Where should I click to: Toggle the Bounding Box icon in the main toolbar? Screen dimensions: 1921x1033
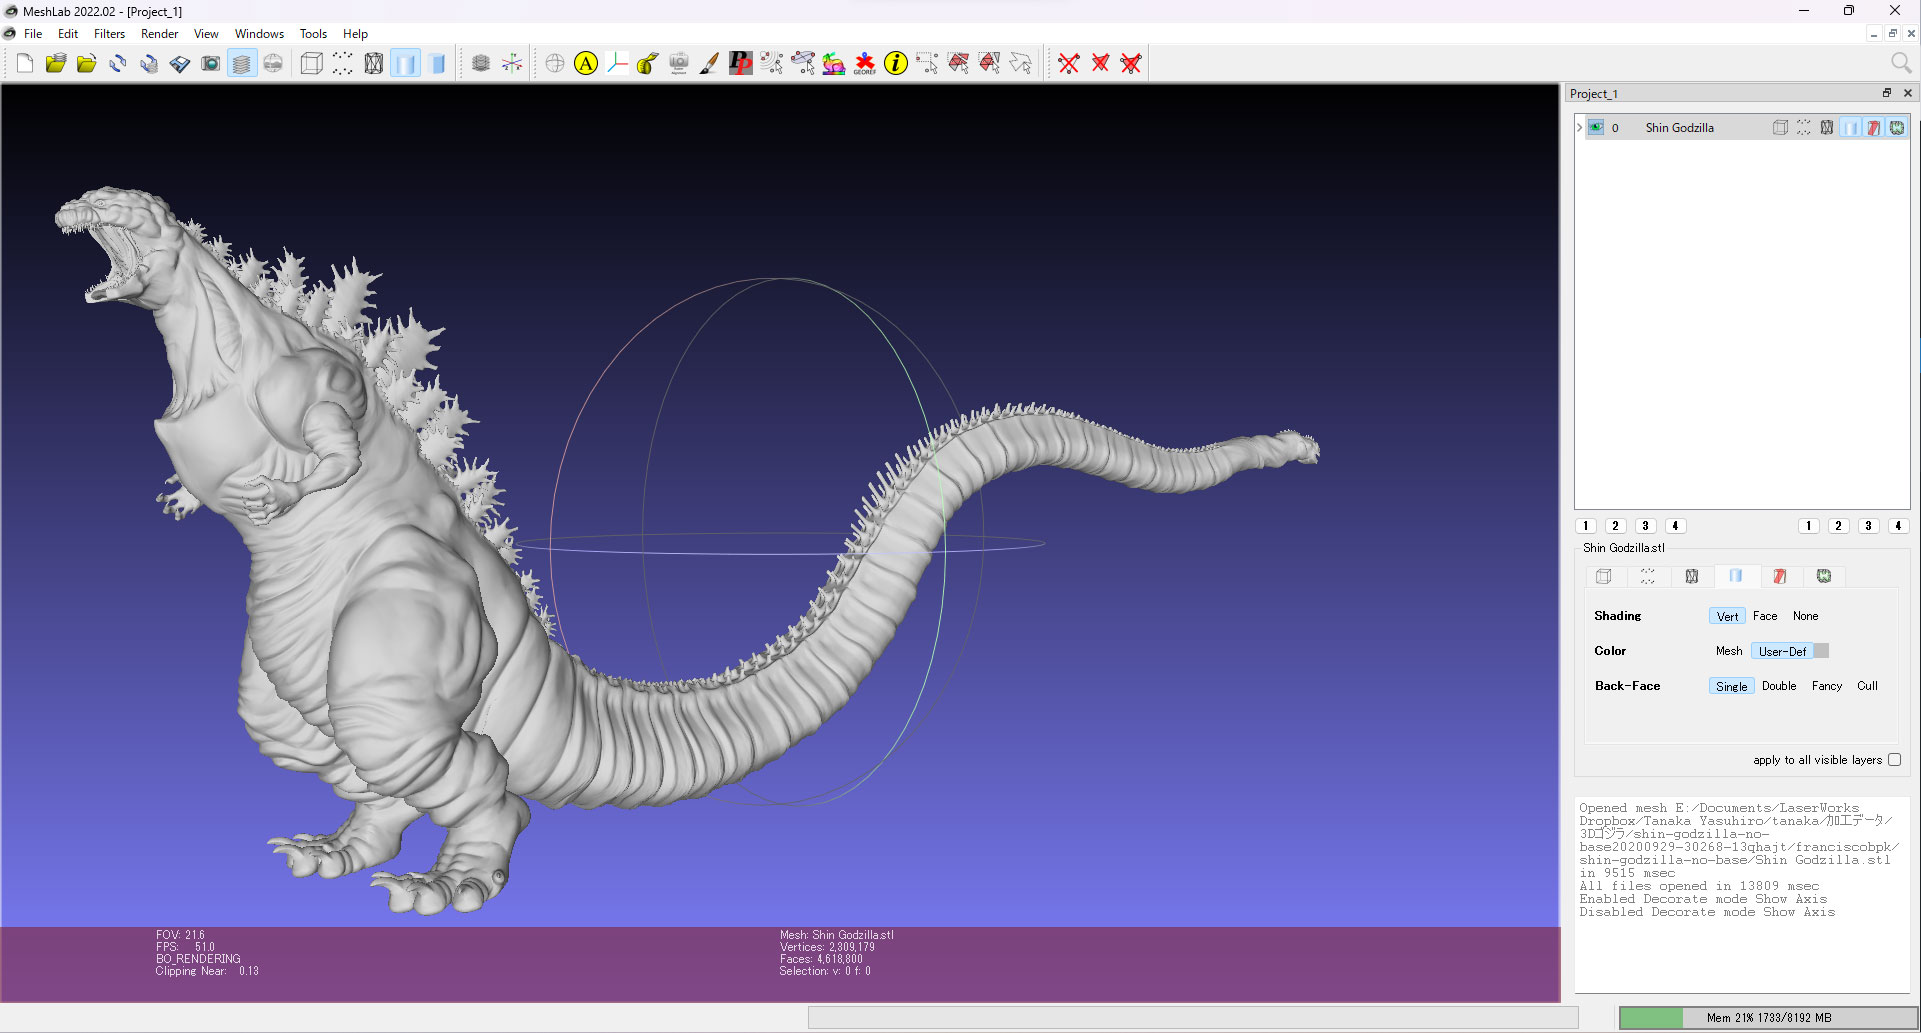pos(311,64)
